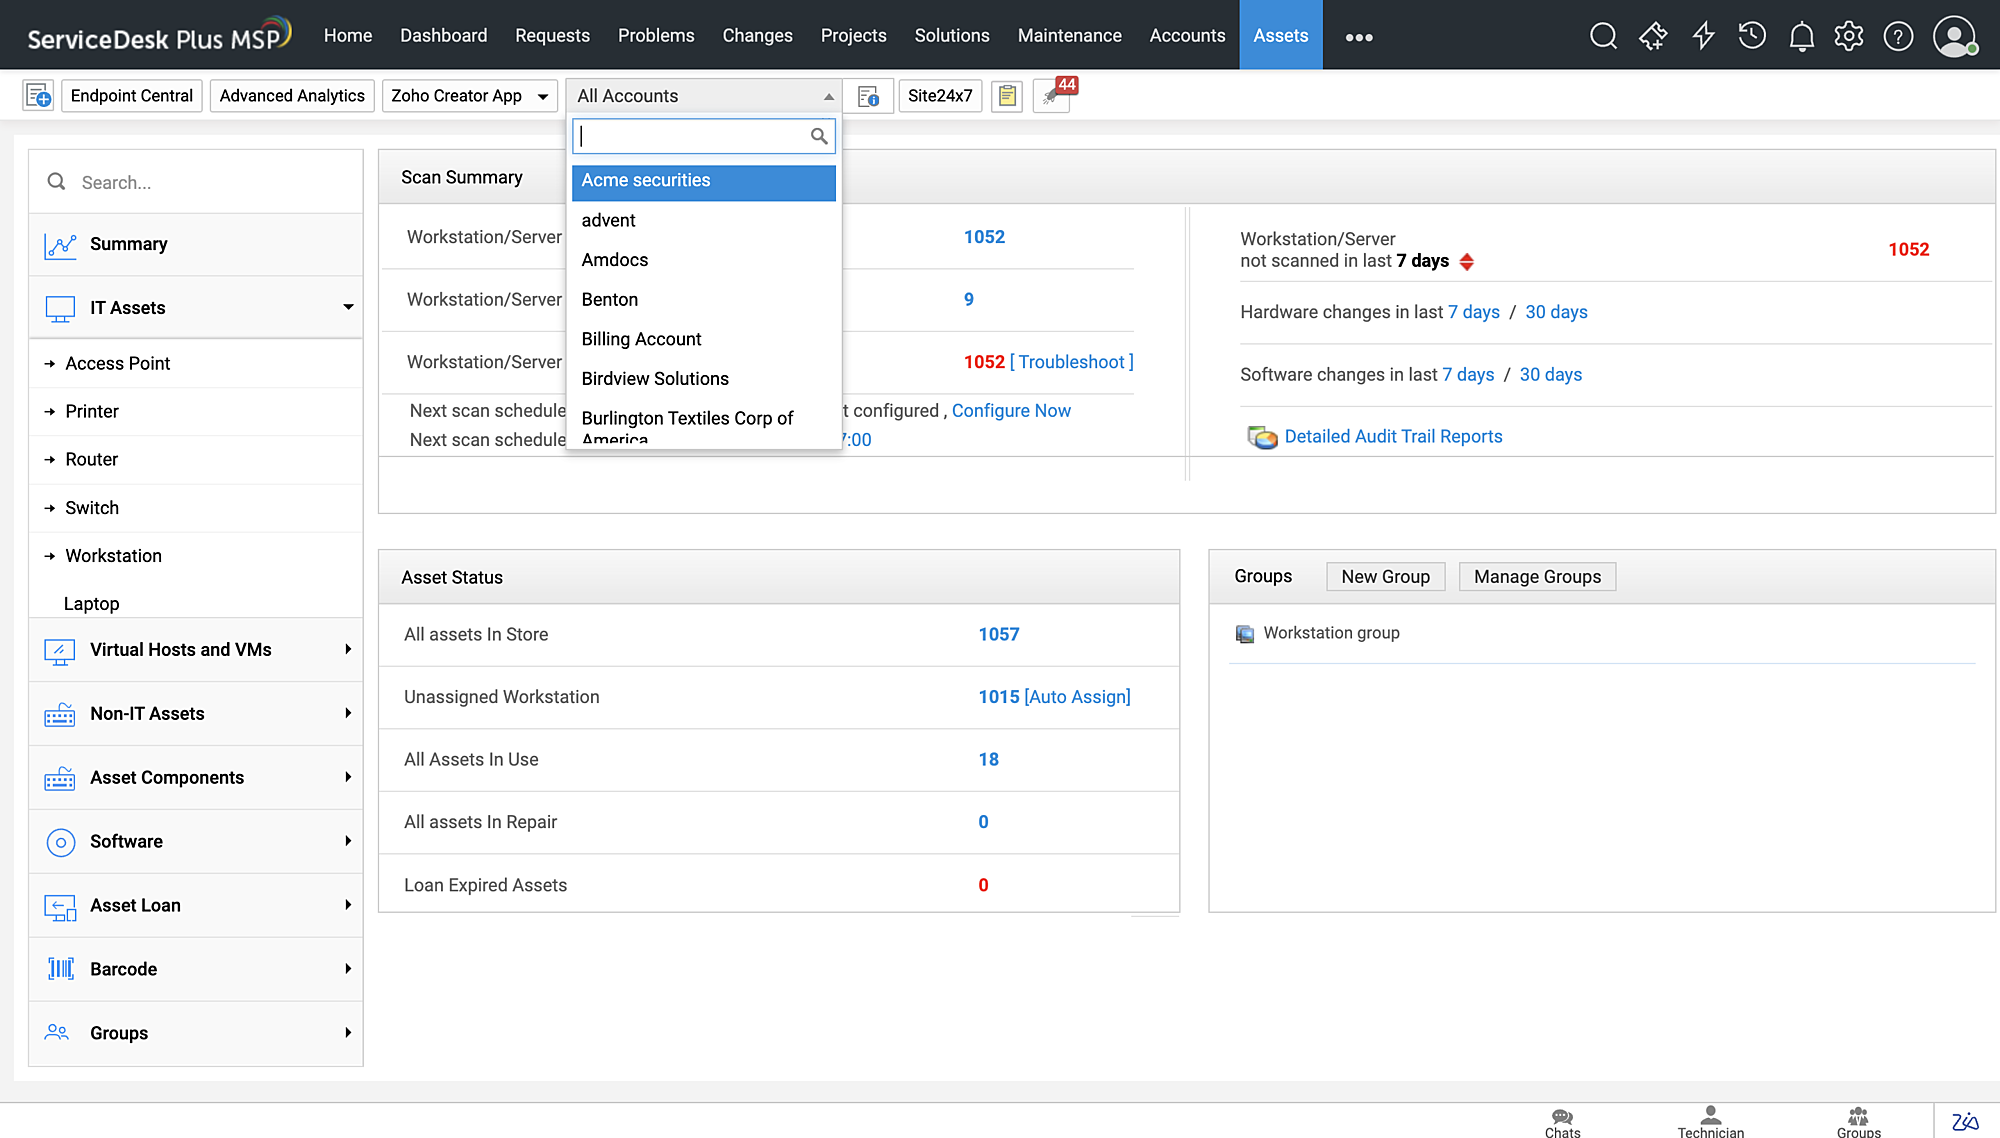Screen dimensions: 2000x1138
Task: Open Chats in bottom bar
Action: coord(1562,1122)
